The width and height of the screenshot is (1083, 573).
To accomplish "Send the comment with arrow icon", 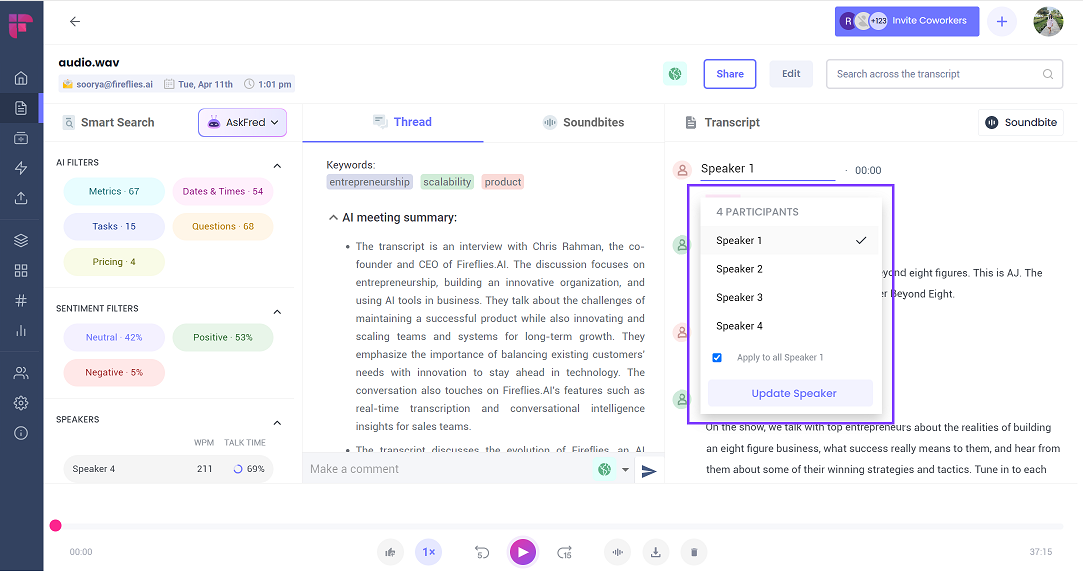I will (649, 471).
